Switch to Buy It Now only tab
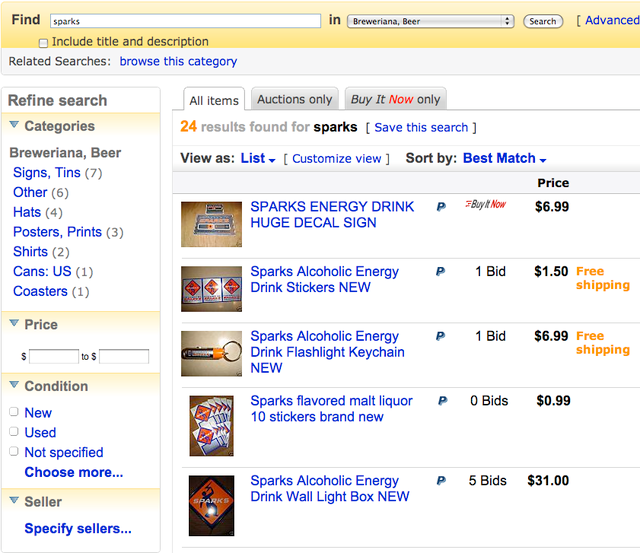Image resolution: width=640 pixels, height=553 pixels. (x=396, y=99)
